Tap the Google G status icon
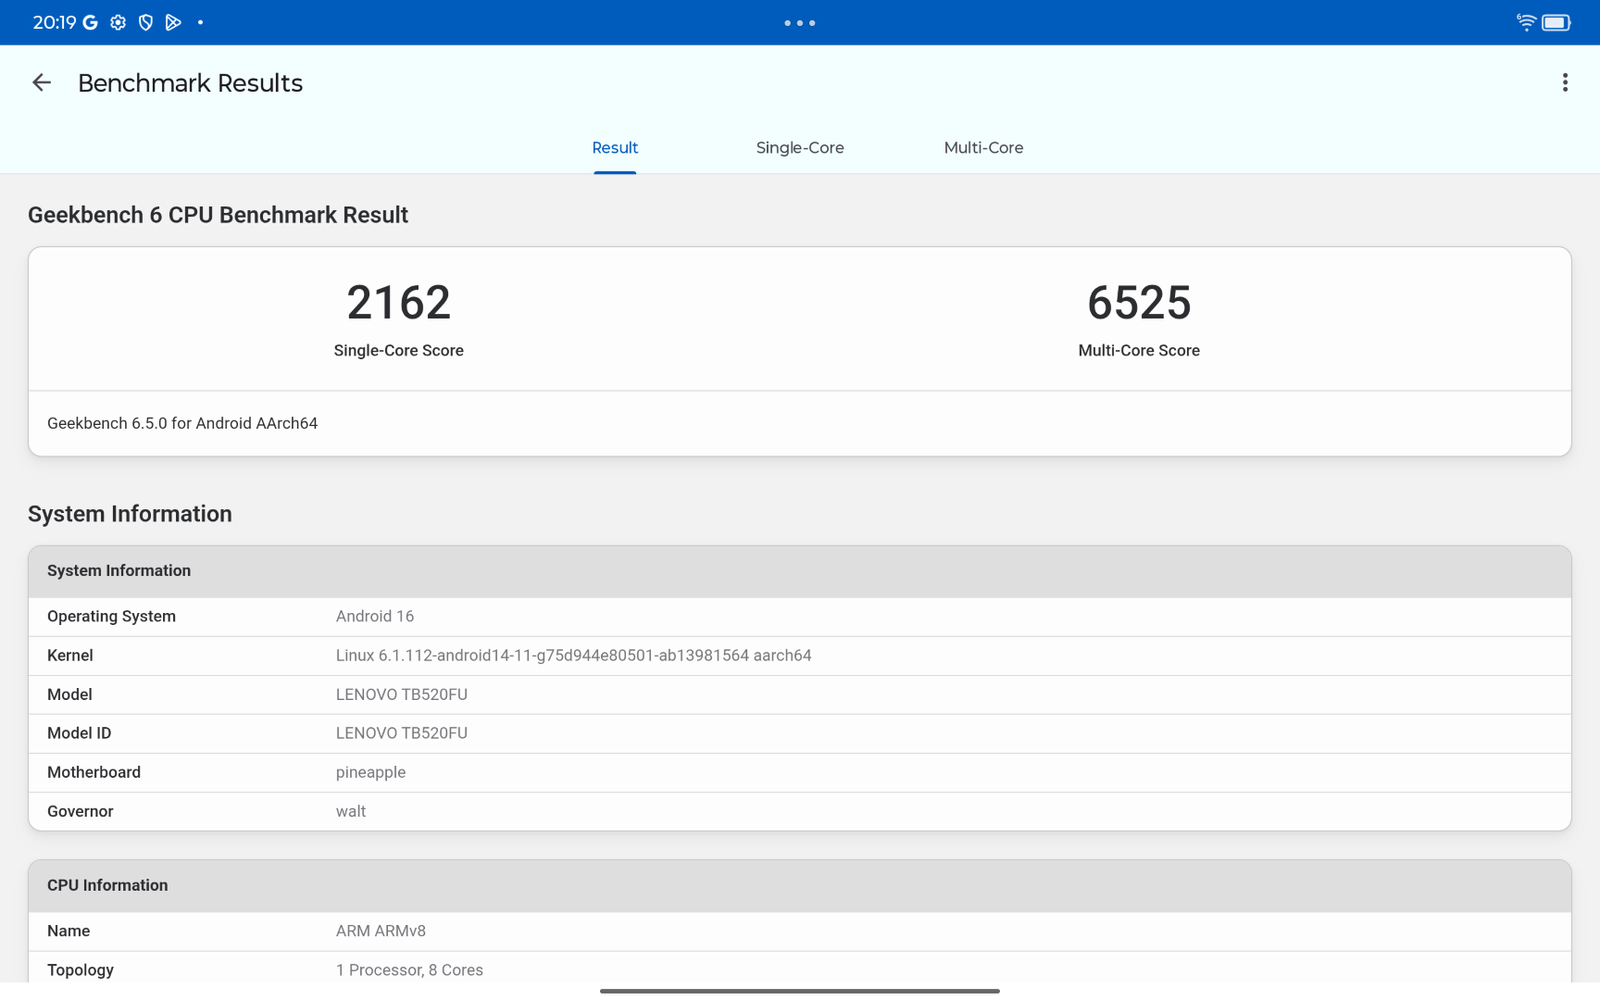Image resolution: width=1600 pixels, height=1000 pixels. coord(90,22)
